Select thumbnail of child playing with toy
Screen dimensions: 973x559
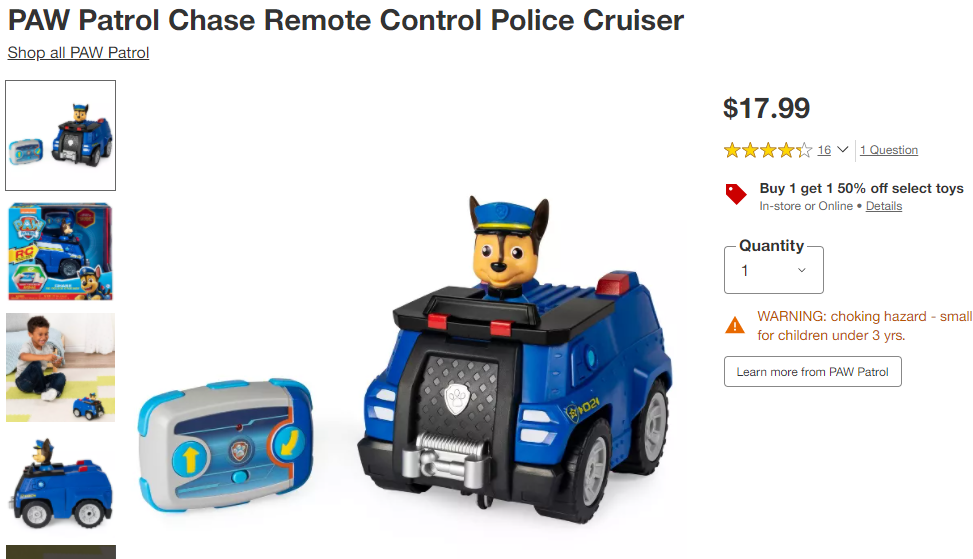click(61, 367)
